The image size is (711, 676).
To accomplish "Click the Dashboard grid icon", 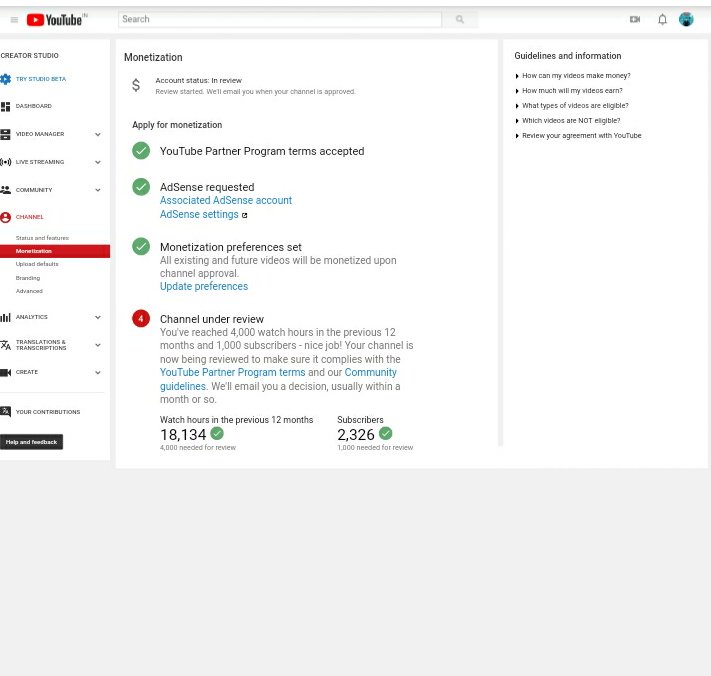I will [5, 107].
